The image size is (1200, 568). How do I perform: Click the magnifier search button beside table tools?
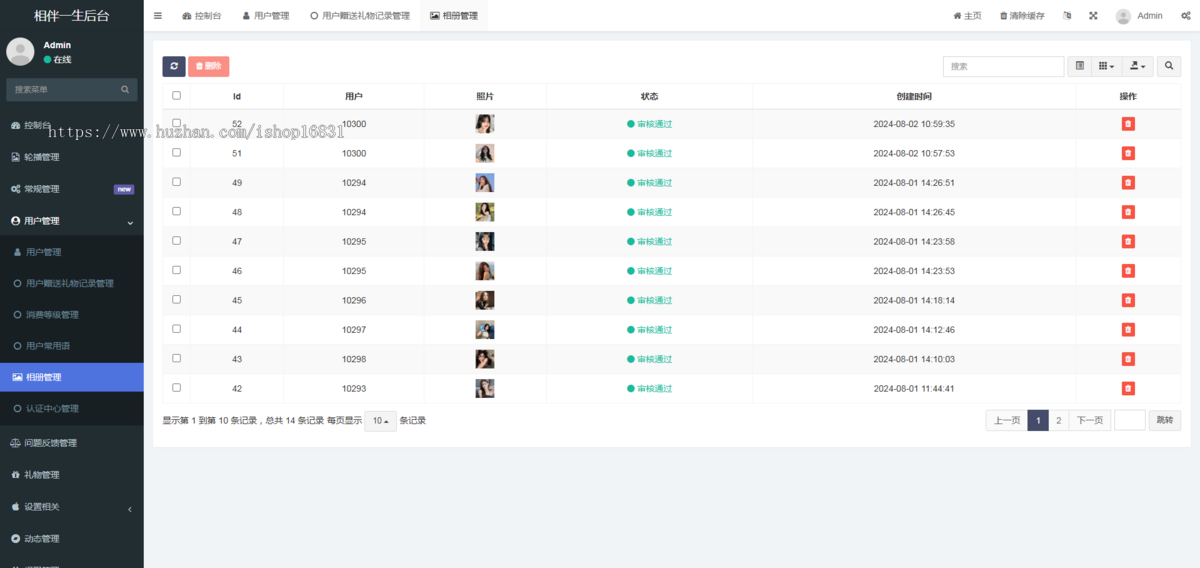tap(1169, 66)
